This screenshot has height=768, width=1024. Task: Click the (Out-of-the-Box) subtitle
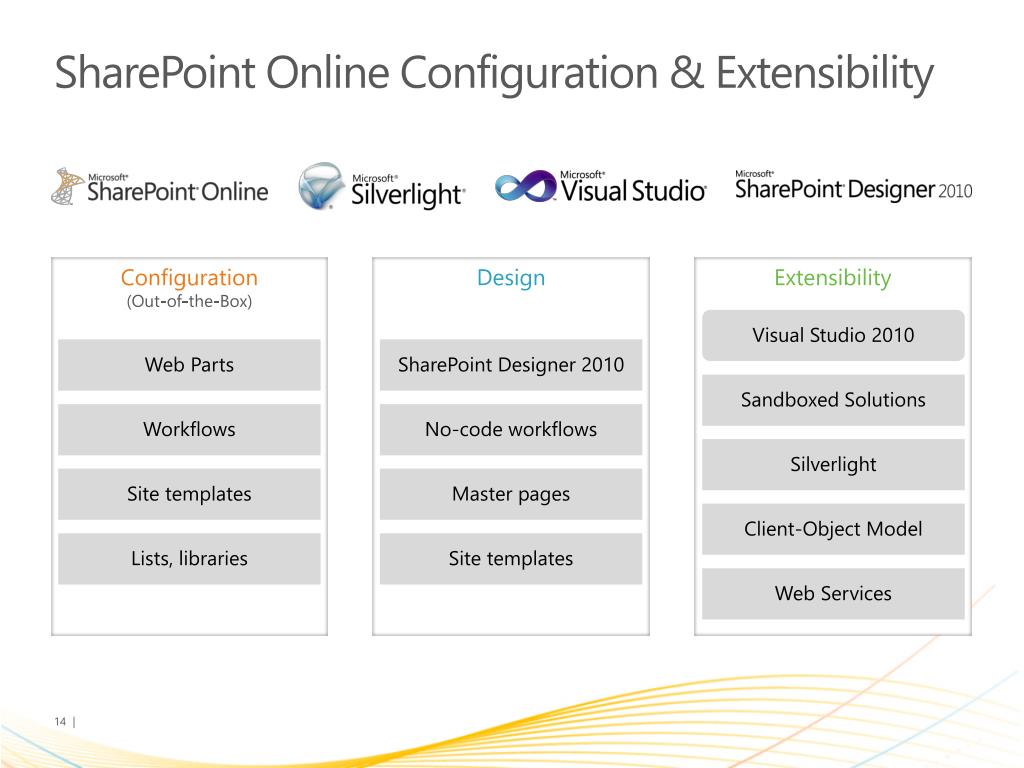click(189, 302)
